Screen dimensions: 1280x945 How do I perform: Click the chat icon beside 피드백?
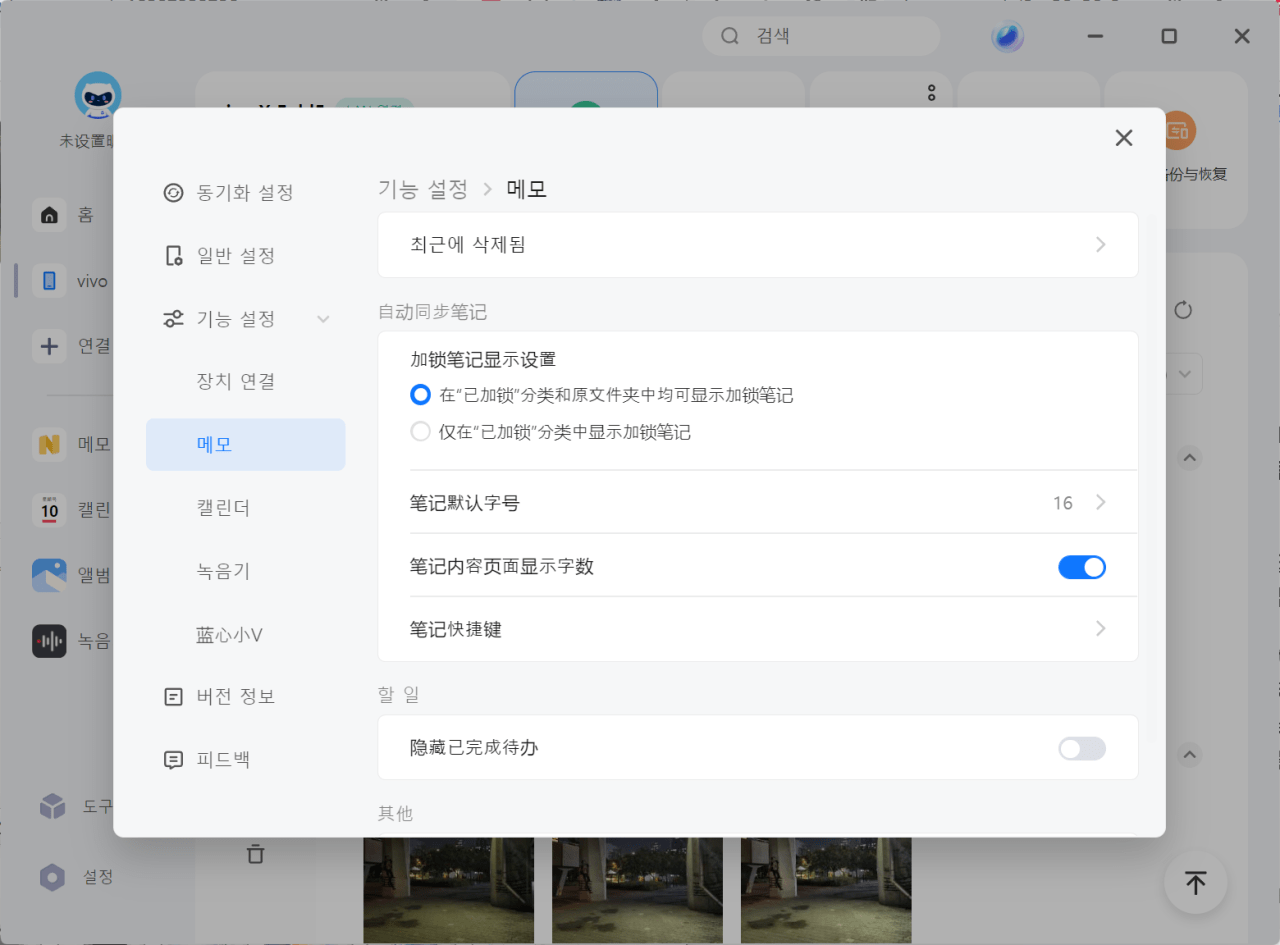pyautogui.click(x=173, y=760)
